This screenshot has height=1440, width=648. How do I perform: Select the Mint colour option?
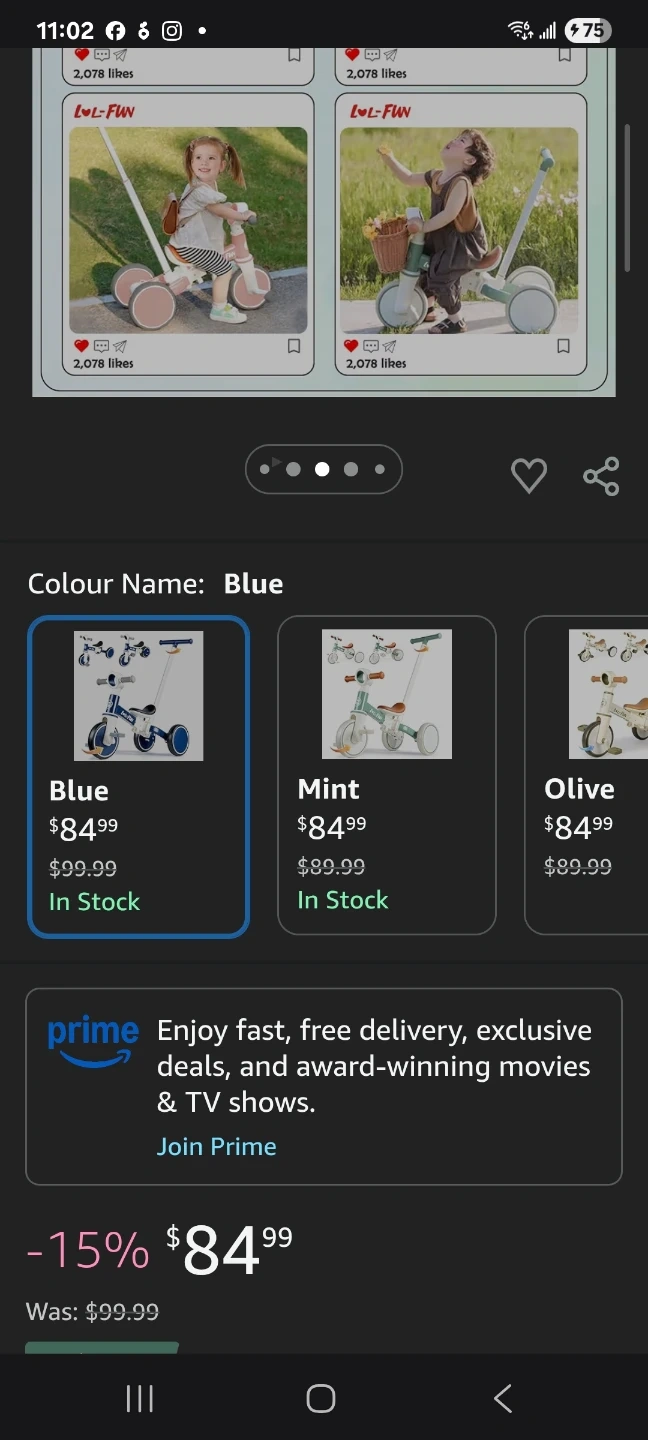387,776
